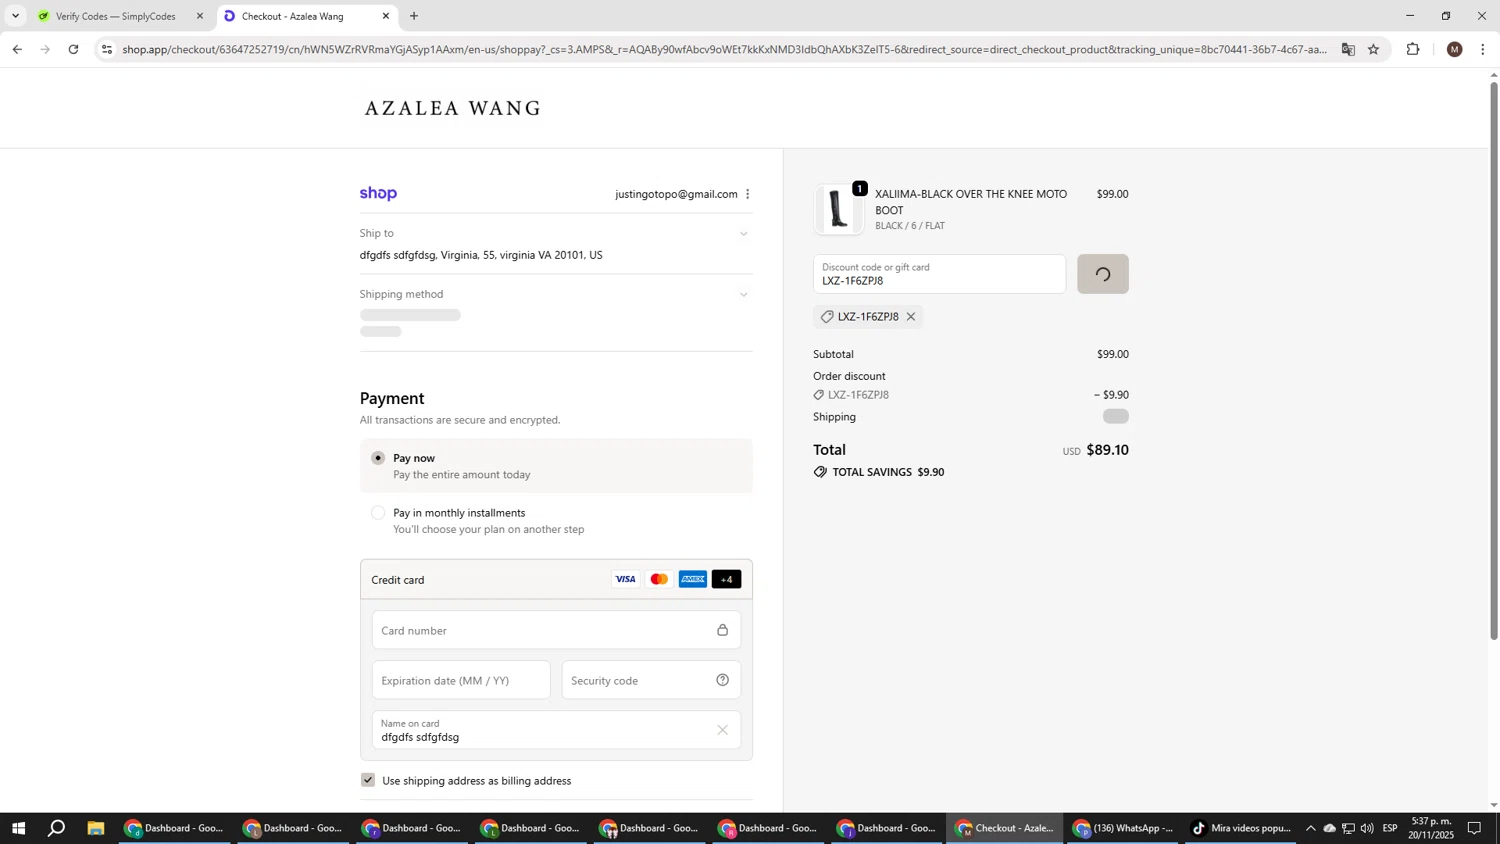Show hidden system tray icons

click(1310, 828)
